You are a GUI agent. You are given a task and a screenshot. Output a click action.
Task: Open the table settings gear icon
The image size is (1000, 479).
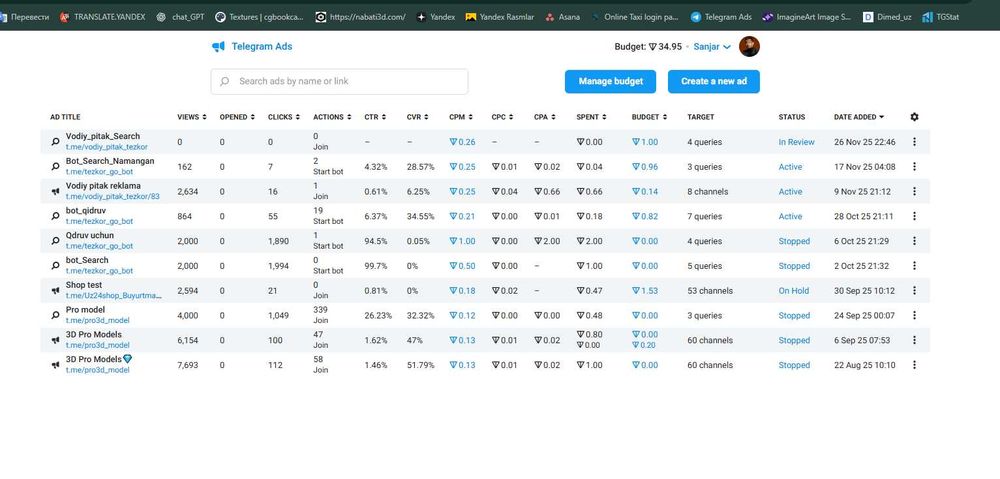point(914,117)
